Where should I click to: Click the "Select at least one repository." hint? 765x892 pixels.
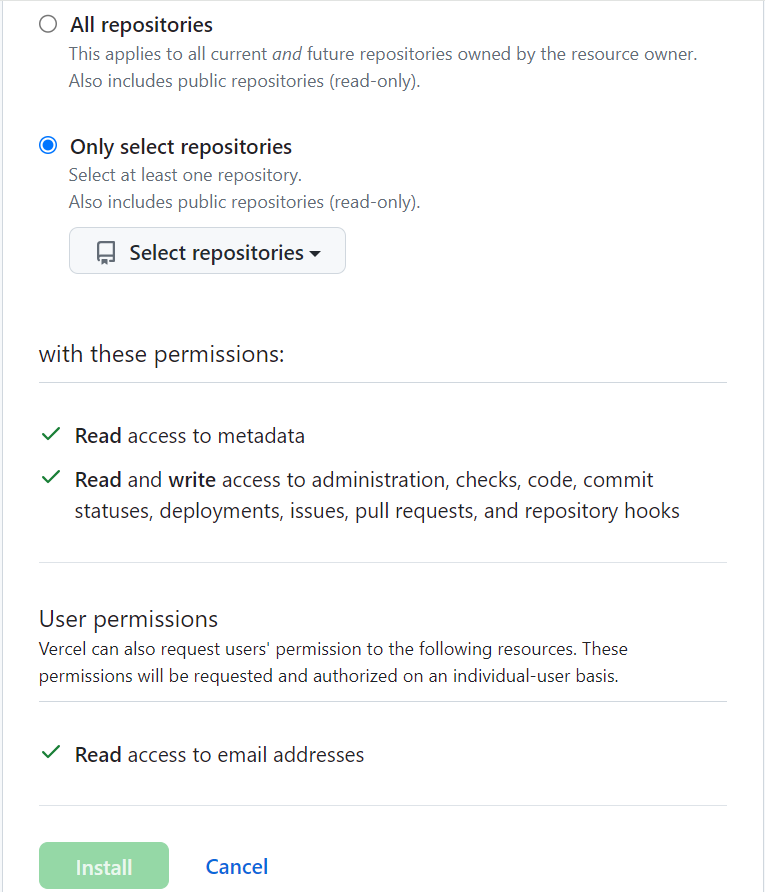(x=185, y=175)
